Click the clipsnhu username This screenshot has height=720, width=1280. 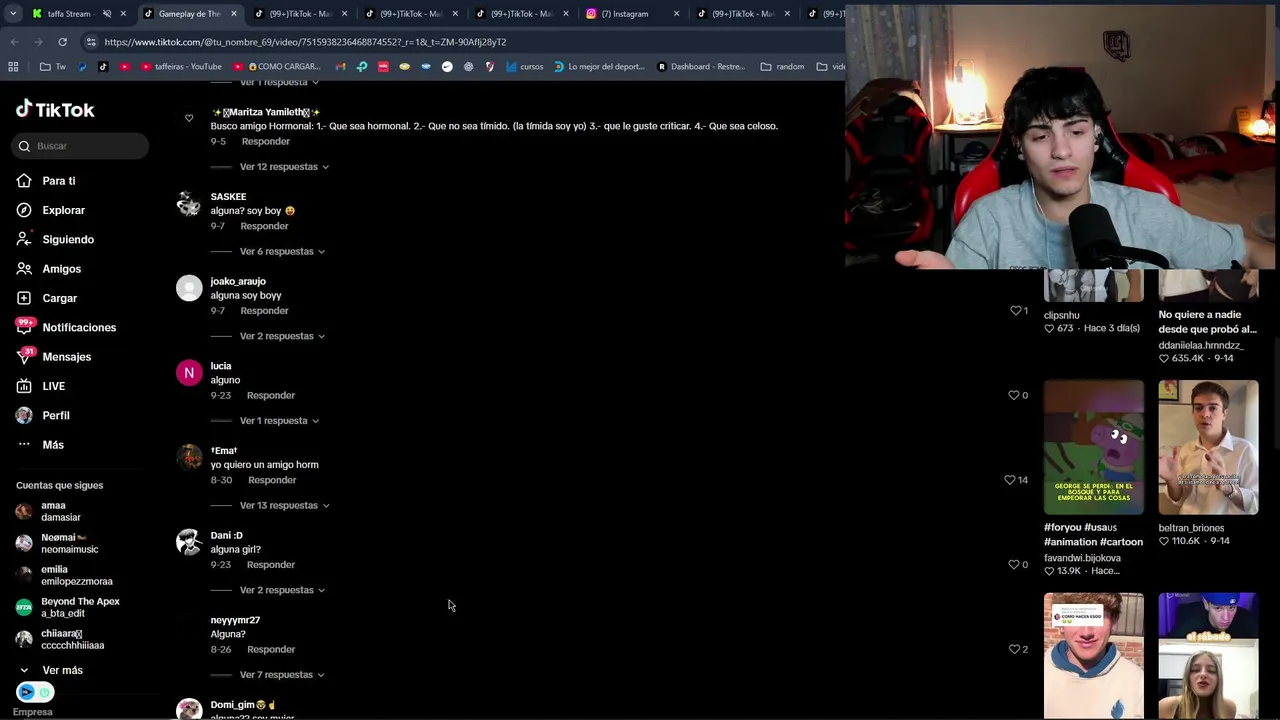coord(1061,315)
